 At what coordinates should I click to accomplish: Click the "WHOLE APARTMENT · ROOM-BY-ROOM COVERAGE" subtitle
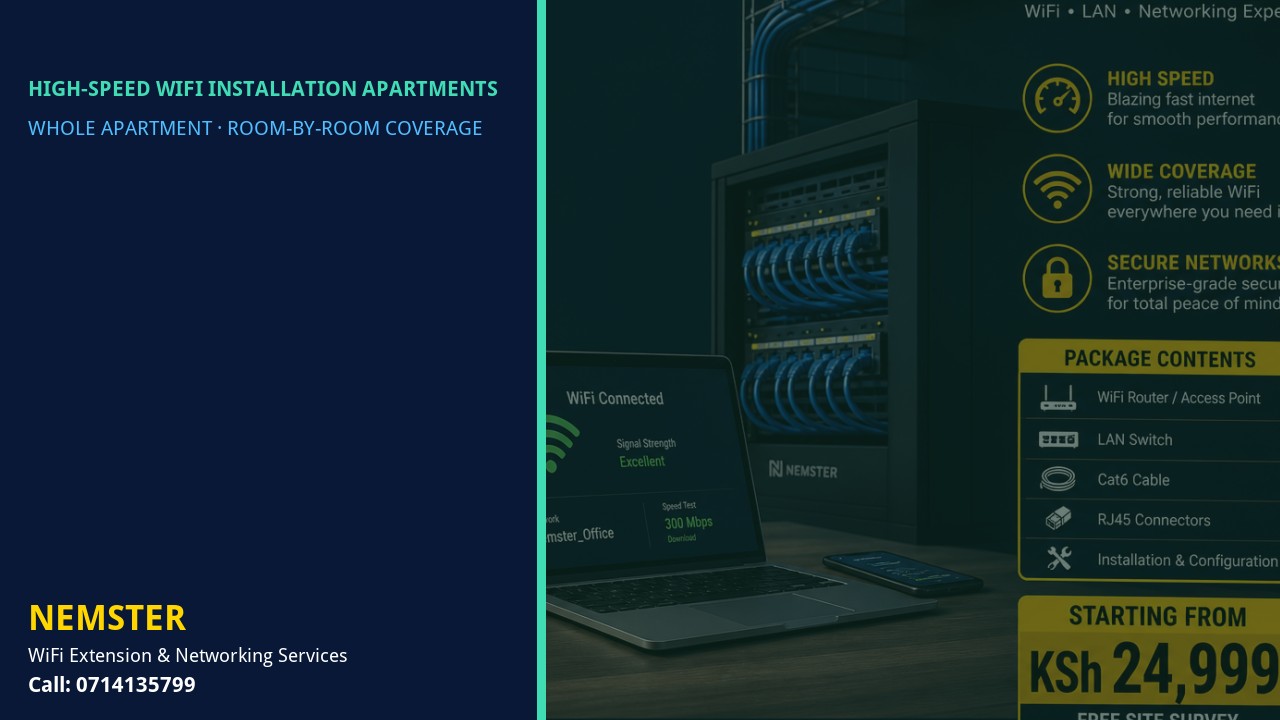(x=255, y=128)
